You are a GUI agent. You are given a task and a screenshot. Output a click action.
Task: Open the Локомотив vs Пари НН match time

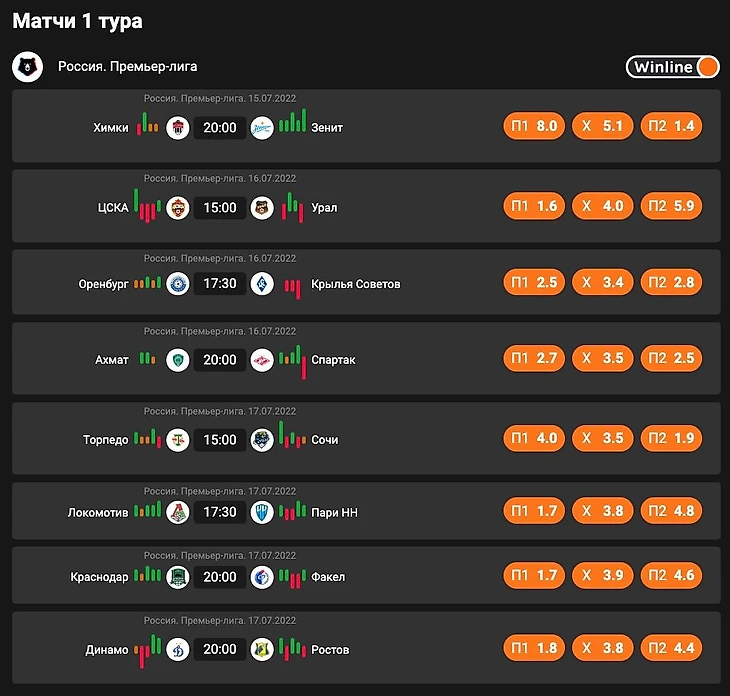click(220, 512)
